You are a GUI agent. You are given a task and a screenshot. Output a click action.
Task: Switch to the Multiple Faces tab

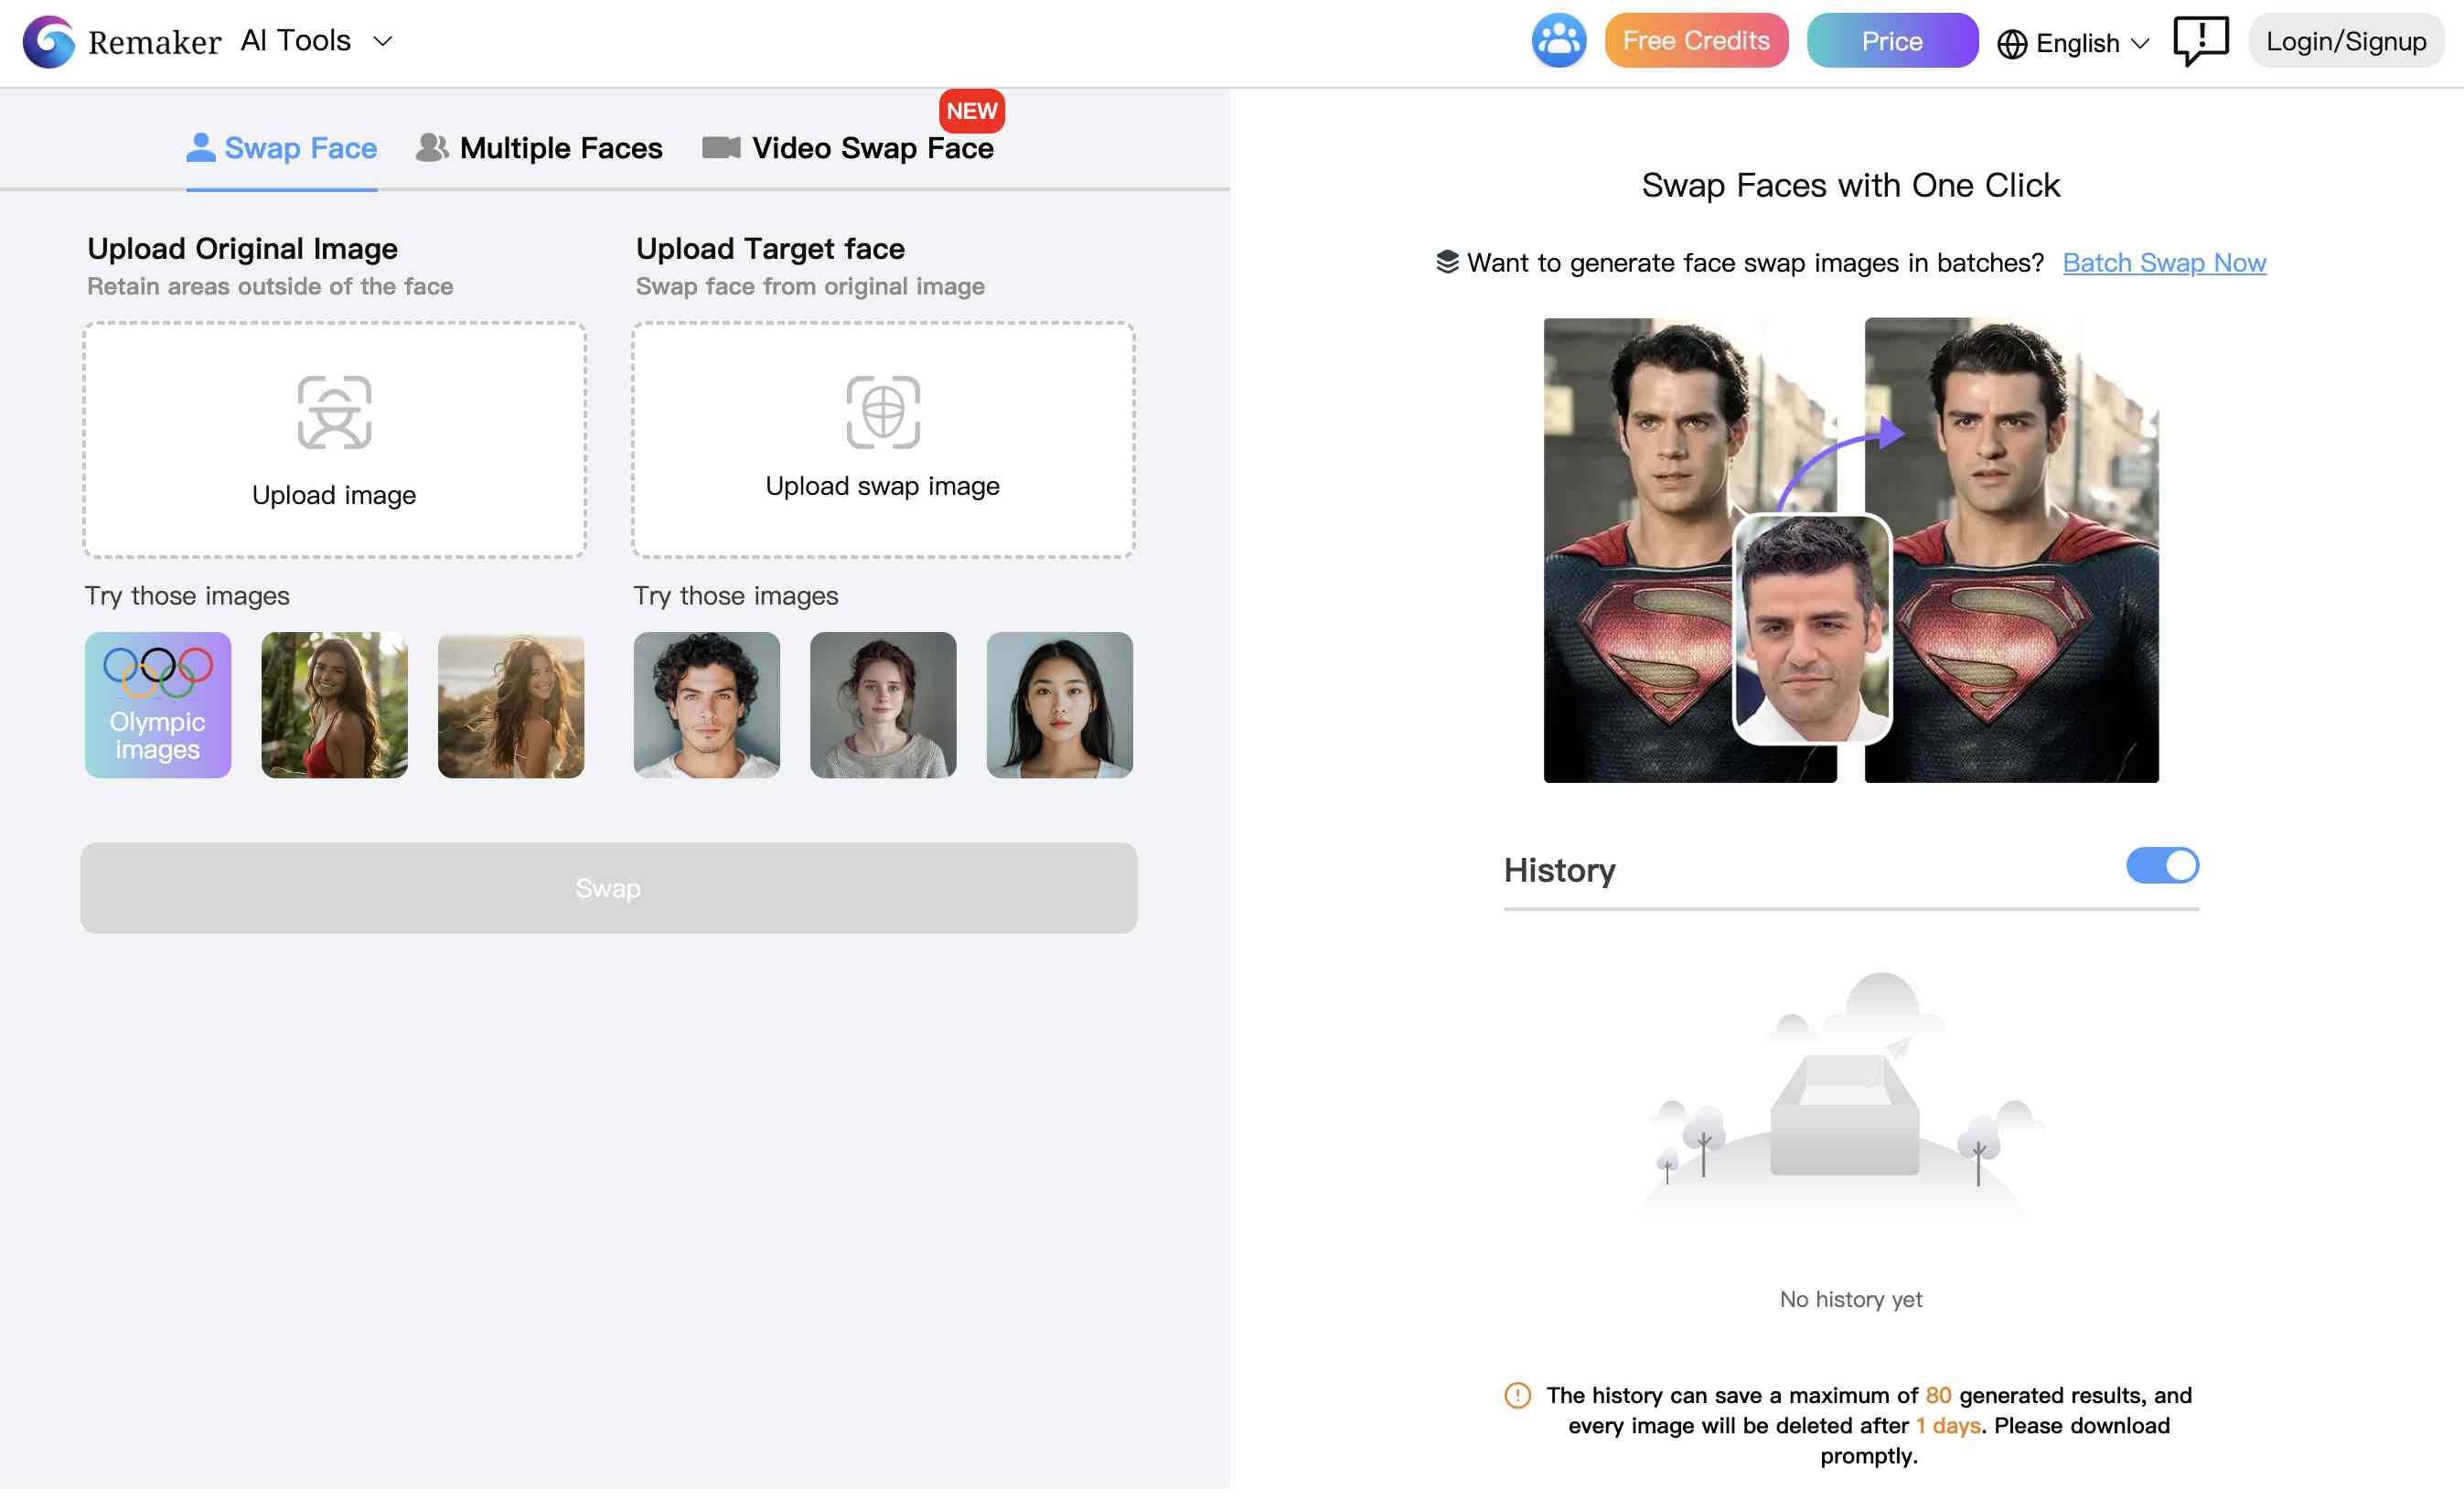point(539,148)
